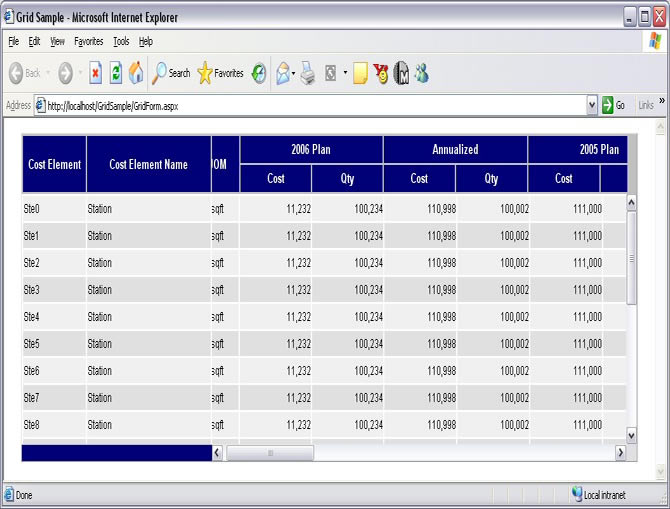
Task: Click the grid vertical scrollbar thumb
Action: pyautogui.click(x=631, y=258)
